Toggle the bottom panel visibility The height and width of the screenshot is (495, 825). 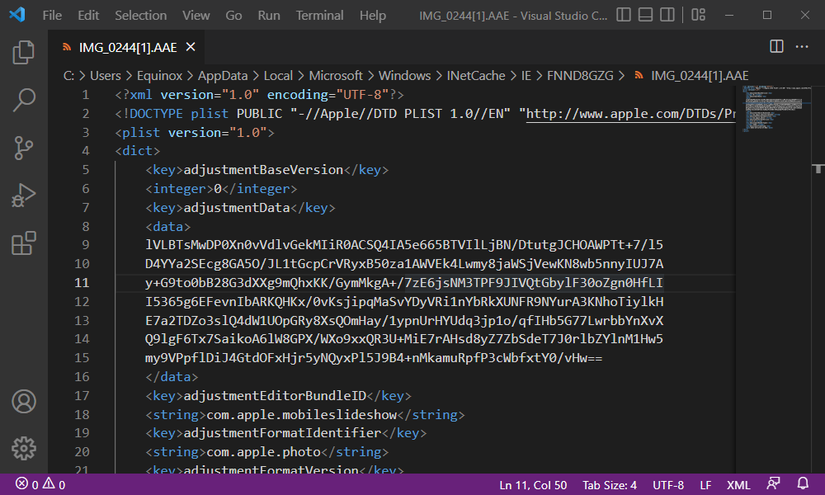[x=647, y=16]
